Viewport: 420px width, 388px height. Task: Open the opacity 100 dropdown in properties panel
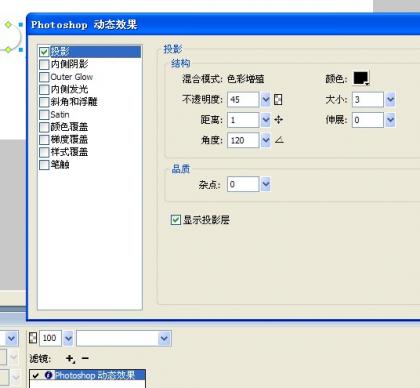click(68, 338)
